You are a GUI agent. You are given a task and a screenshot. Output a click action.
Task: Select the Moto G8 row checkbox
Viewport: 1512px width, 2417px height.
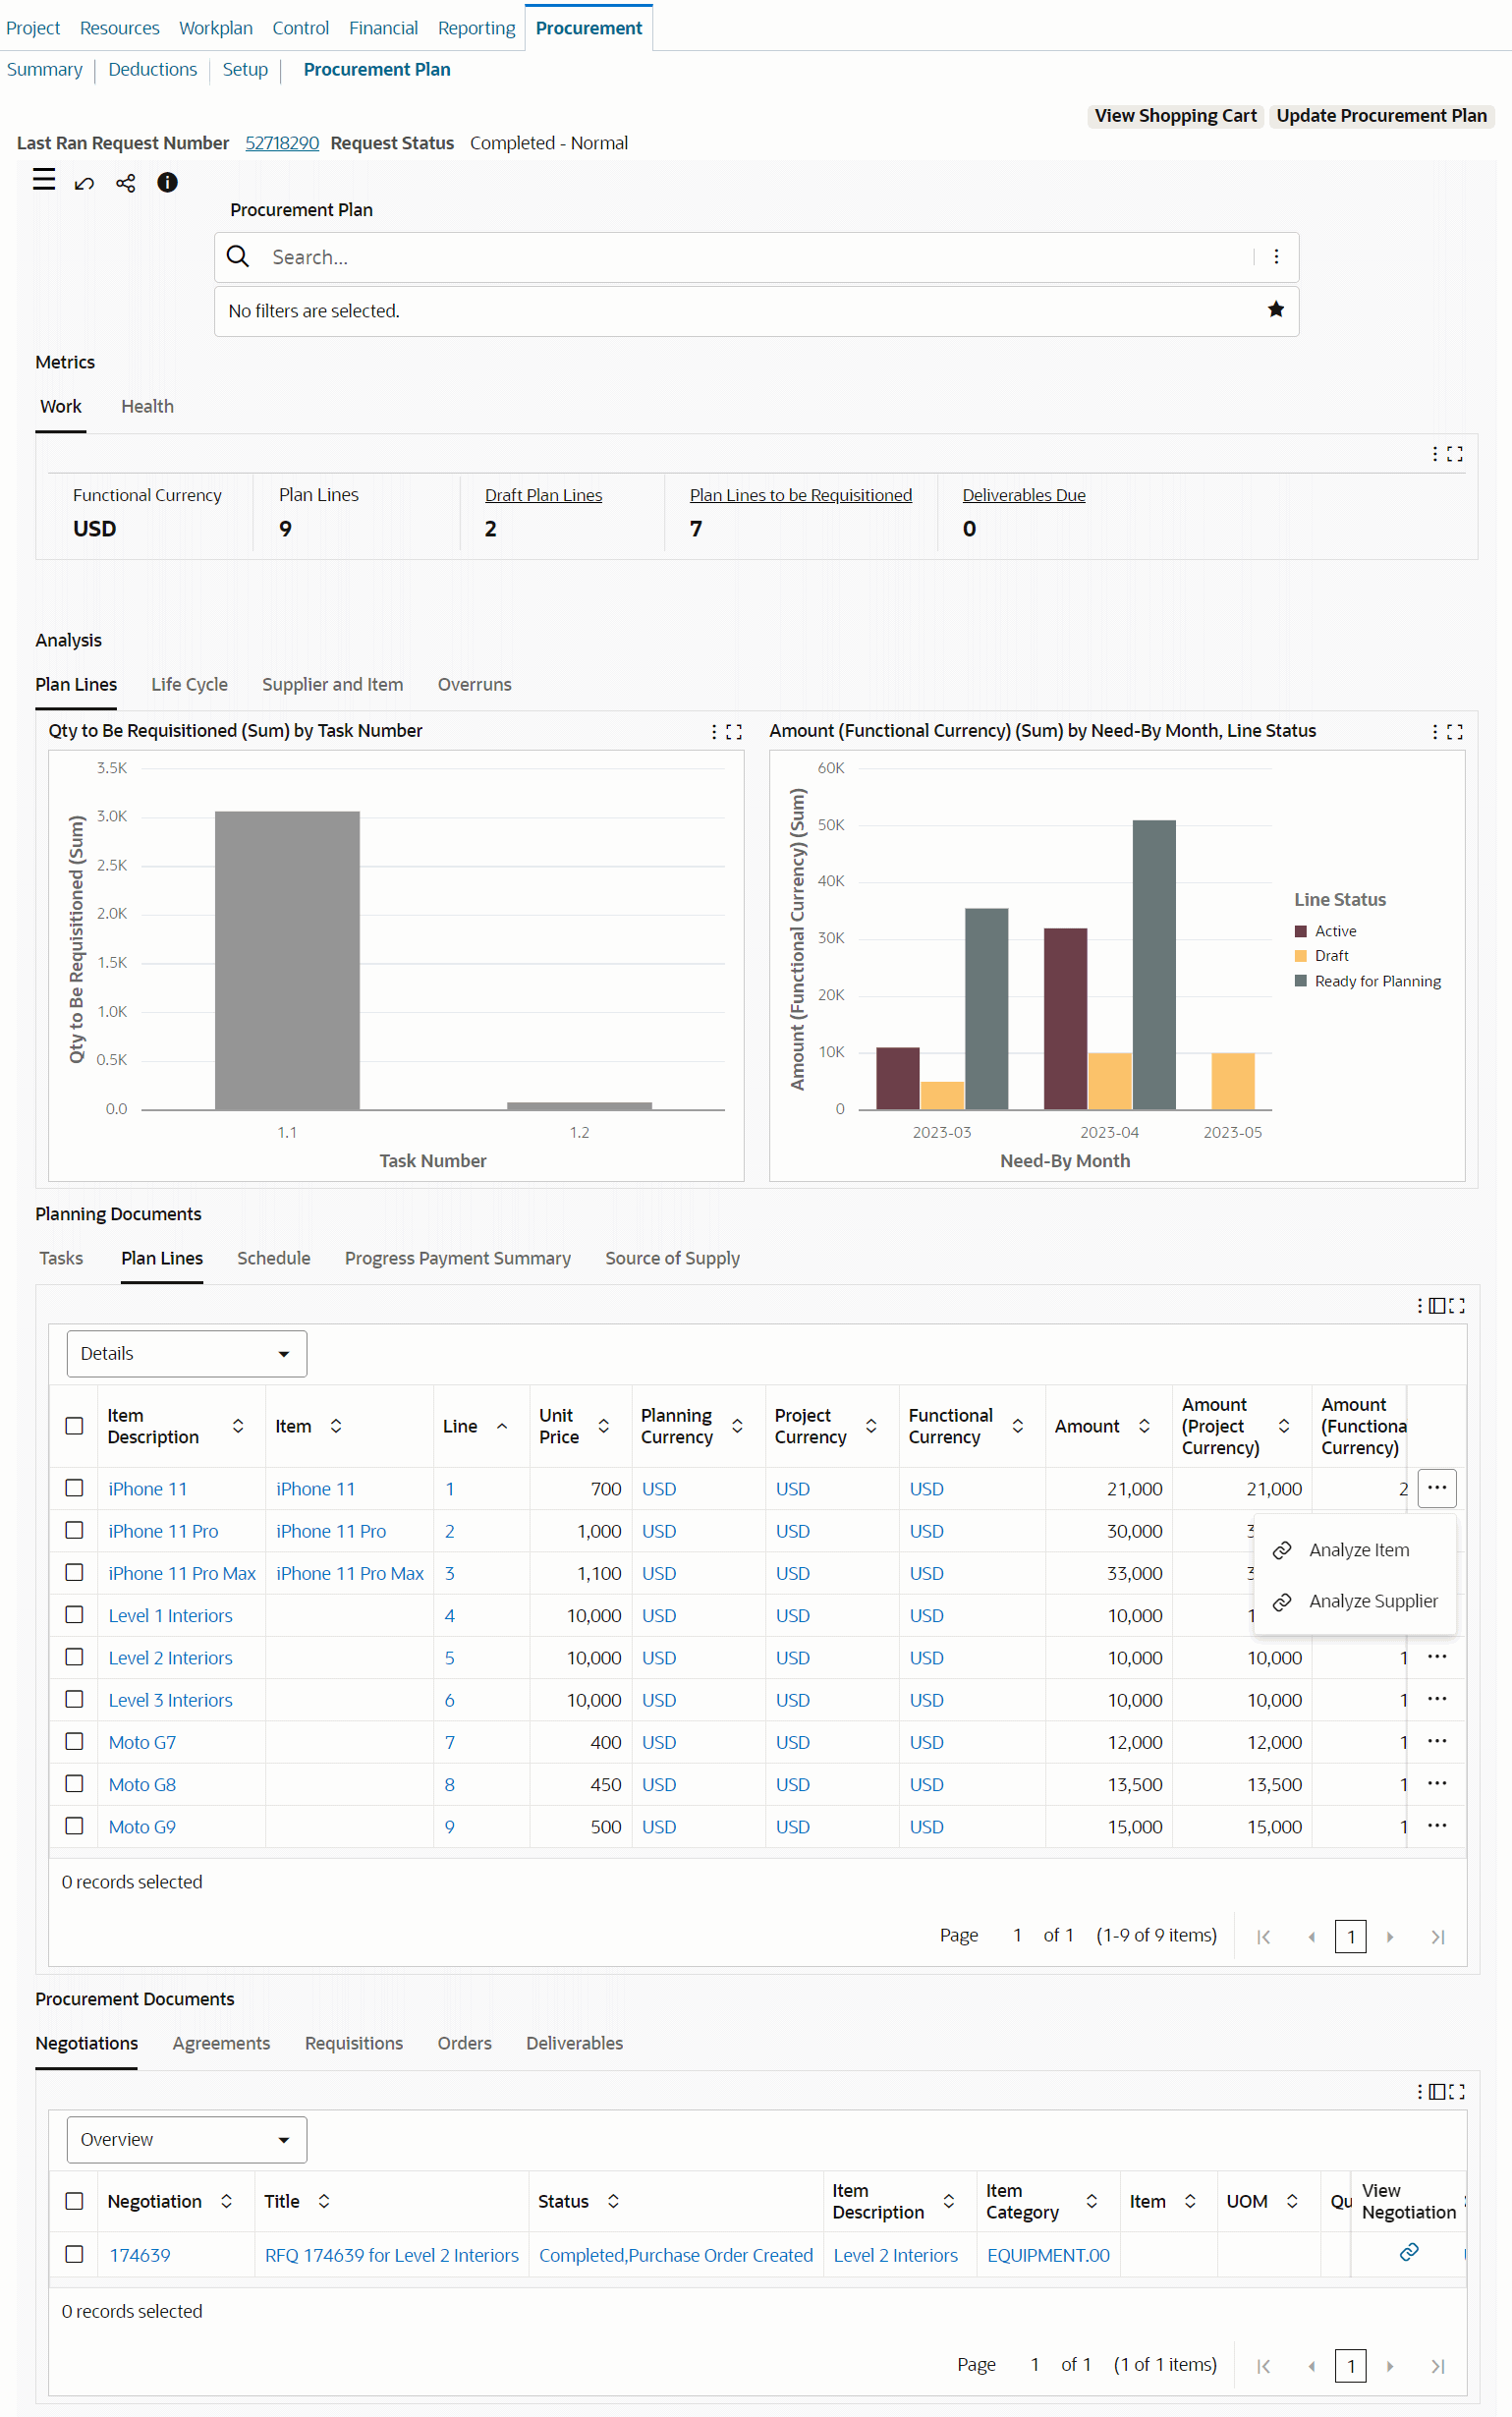(x=74, y=1783)
